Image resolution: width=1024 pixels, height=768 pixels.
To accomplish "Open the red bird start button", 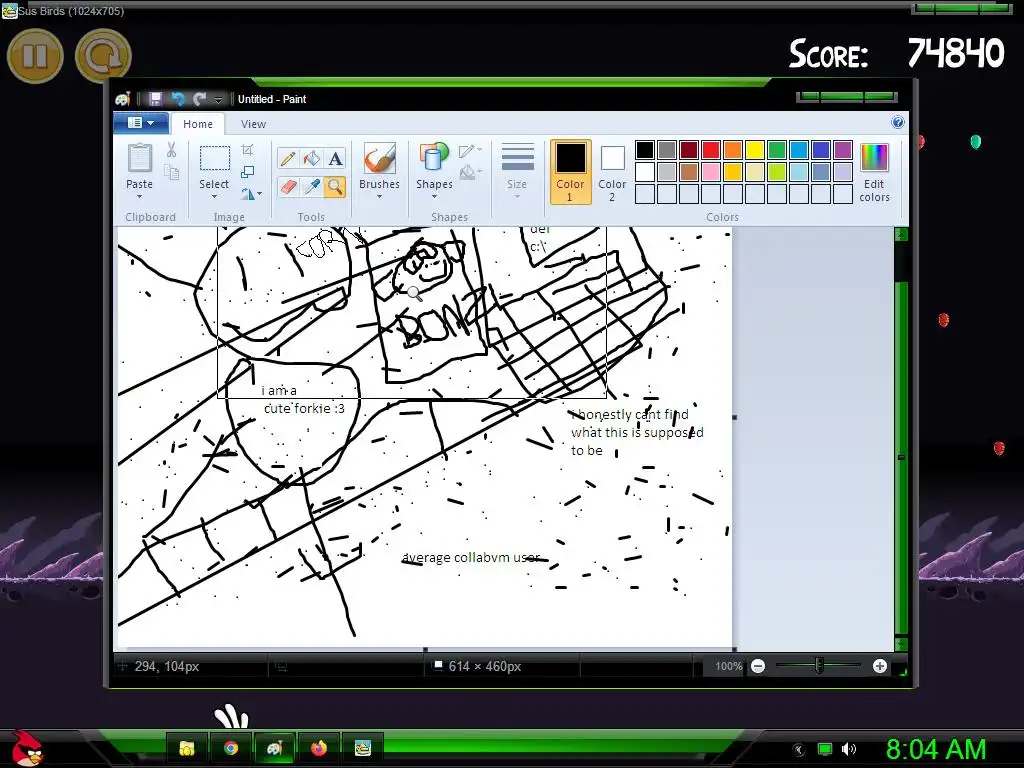I will [26, 747].
